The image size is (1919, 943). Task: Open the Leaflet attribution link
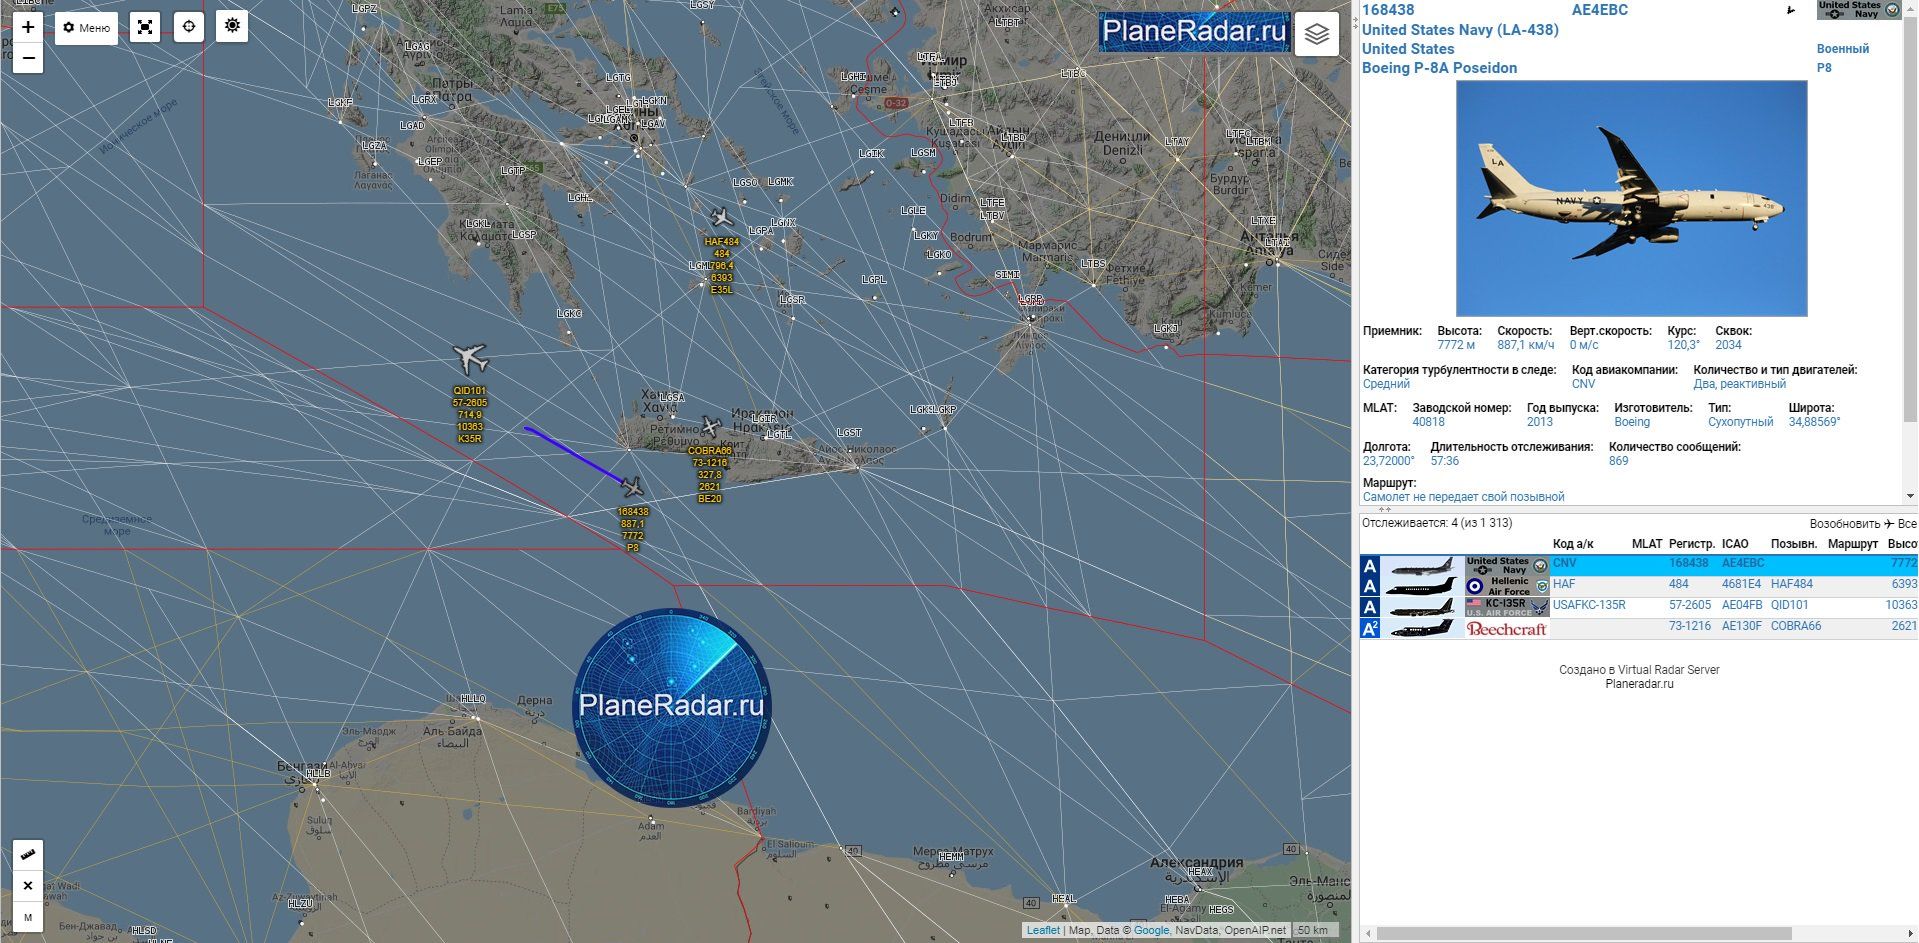(x=1043, y=930)
